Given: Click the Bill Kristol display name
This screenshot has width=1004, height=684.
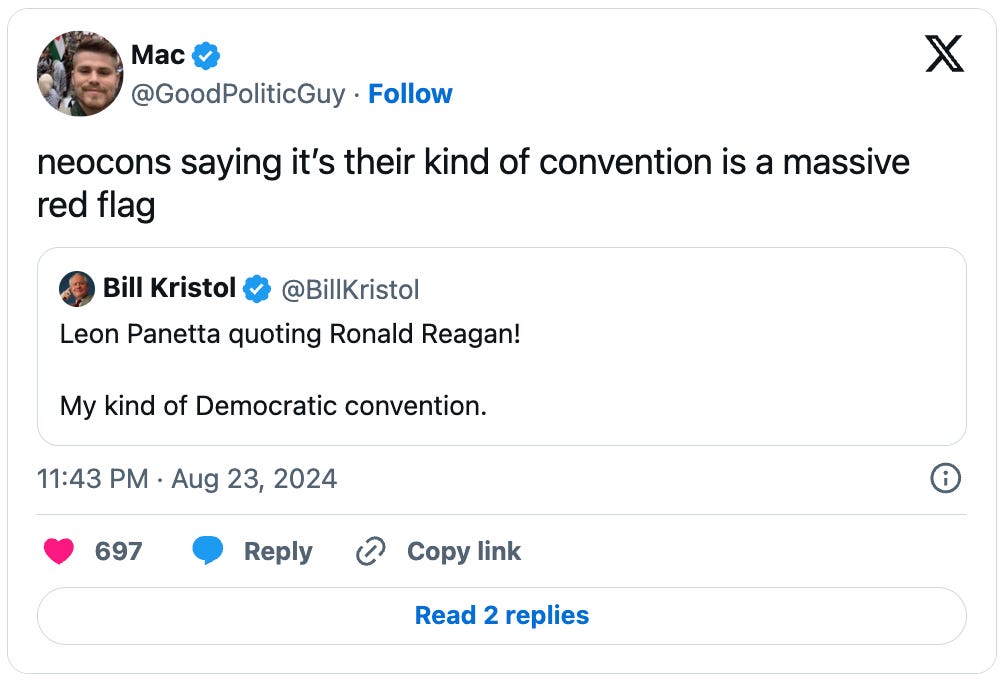Looking at the screenshot, I should (x=169, y=289).
